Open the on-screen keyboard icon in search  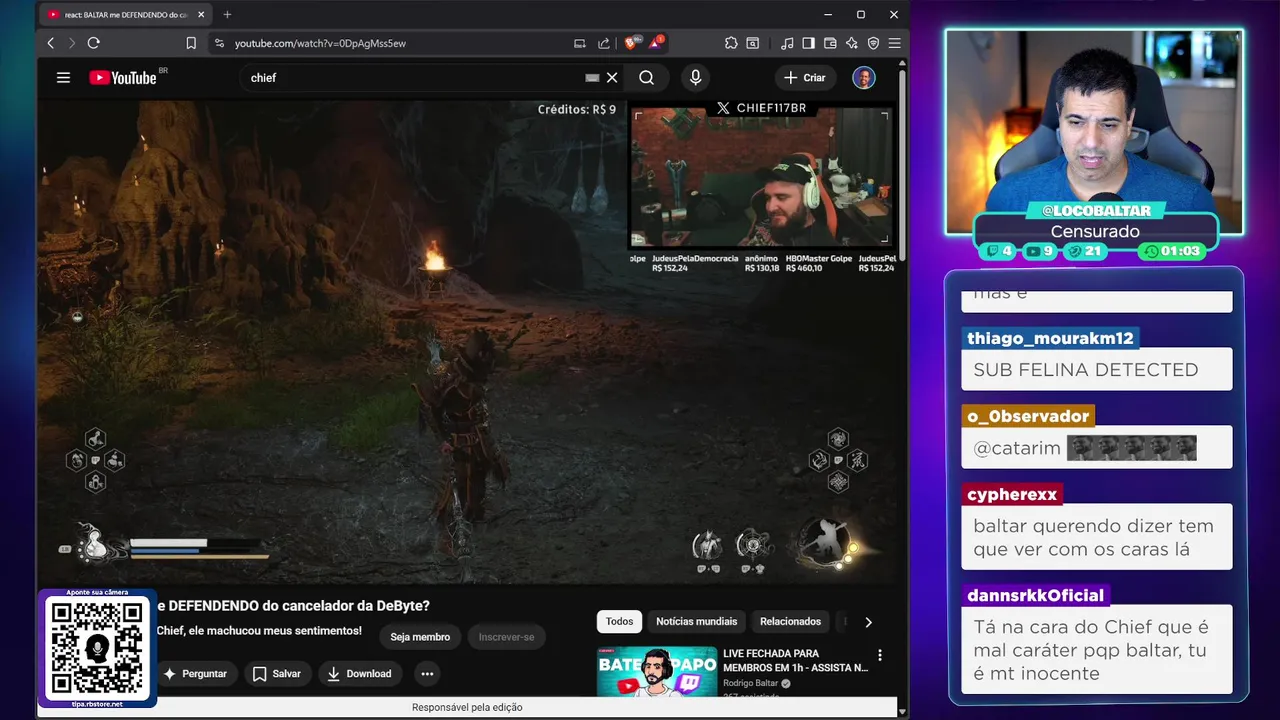pos(592,78)
